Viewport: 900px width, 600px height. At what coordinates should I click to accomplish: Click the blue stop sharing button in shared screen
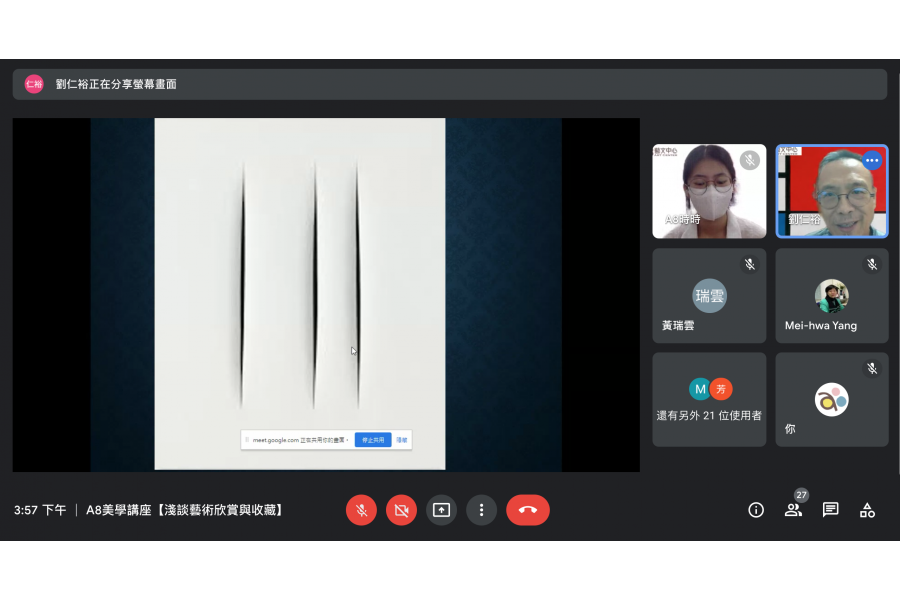tap(373, 440)
